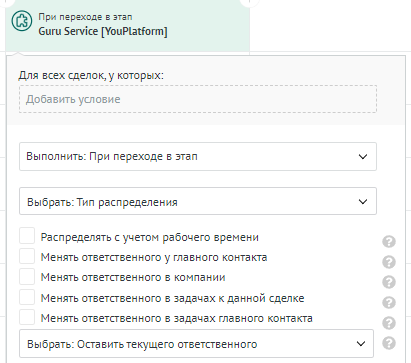Screen dimensions: 411x363
Task: Click chevron of the execute trigger selector
Action: pos(363,157)
